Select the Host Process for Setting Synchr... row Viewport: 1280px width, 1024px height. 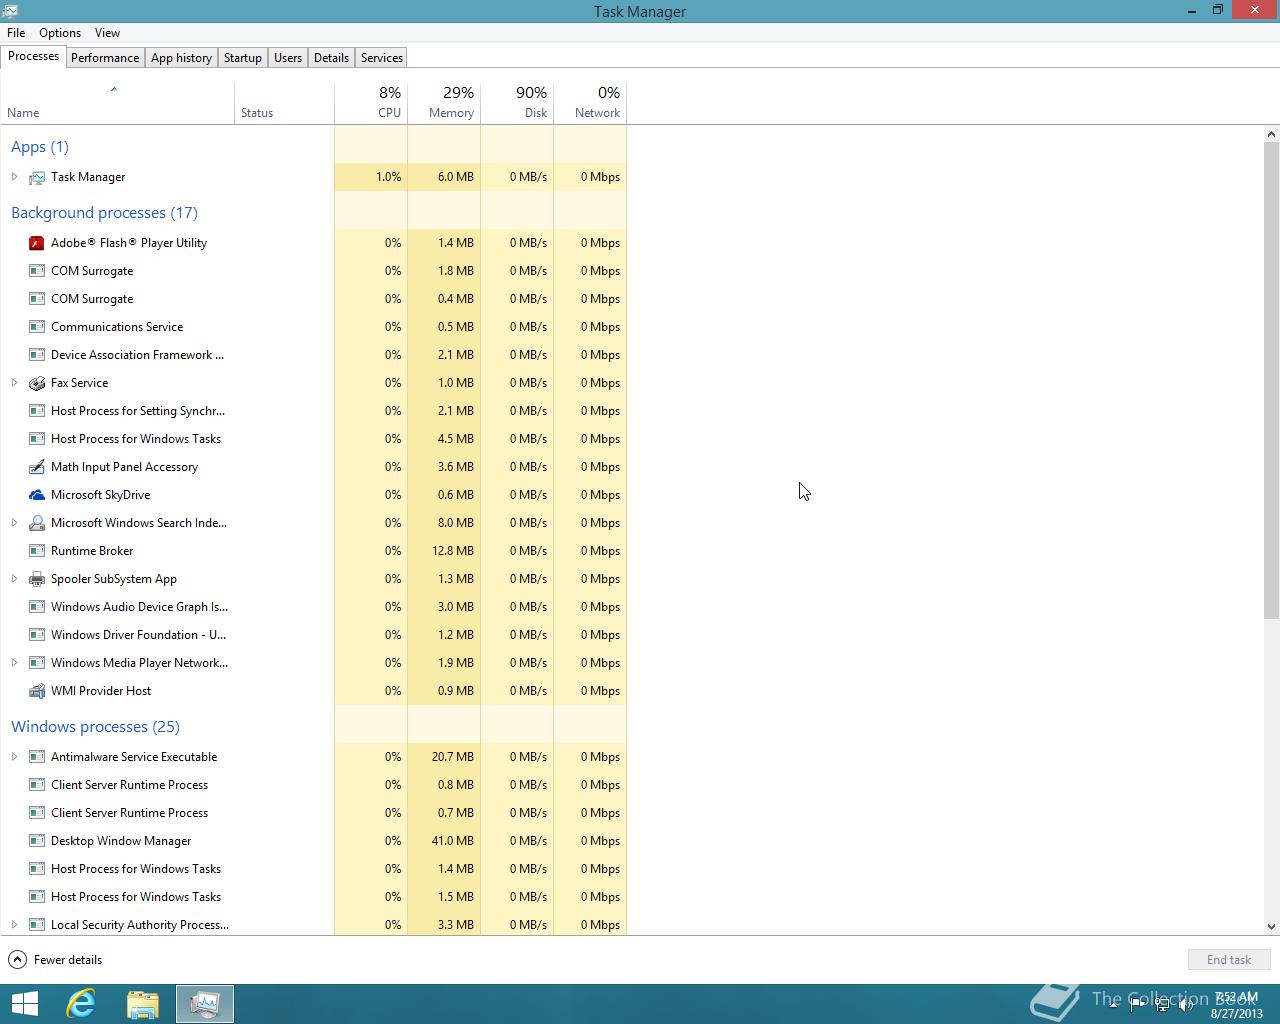(x=313, y=411)
